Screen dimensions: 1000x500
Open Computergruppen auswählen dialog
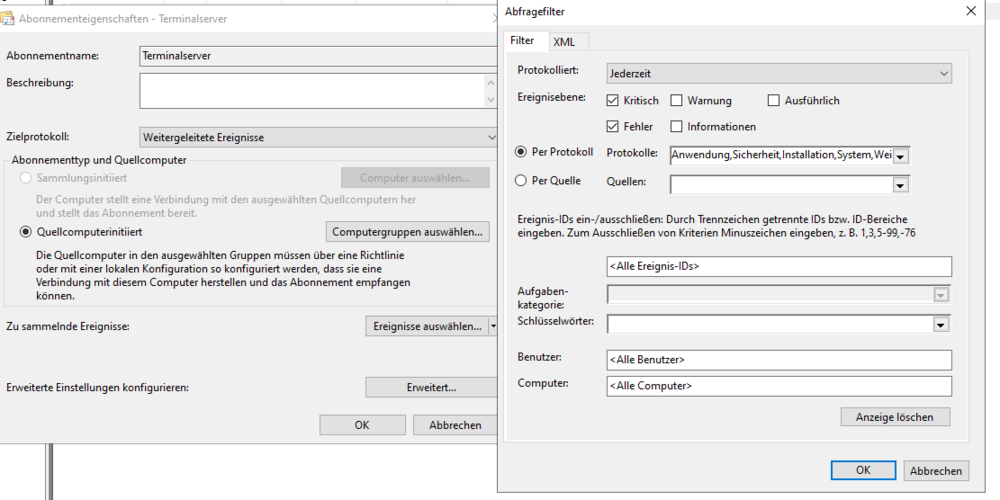coord(410,232)
